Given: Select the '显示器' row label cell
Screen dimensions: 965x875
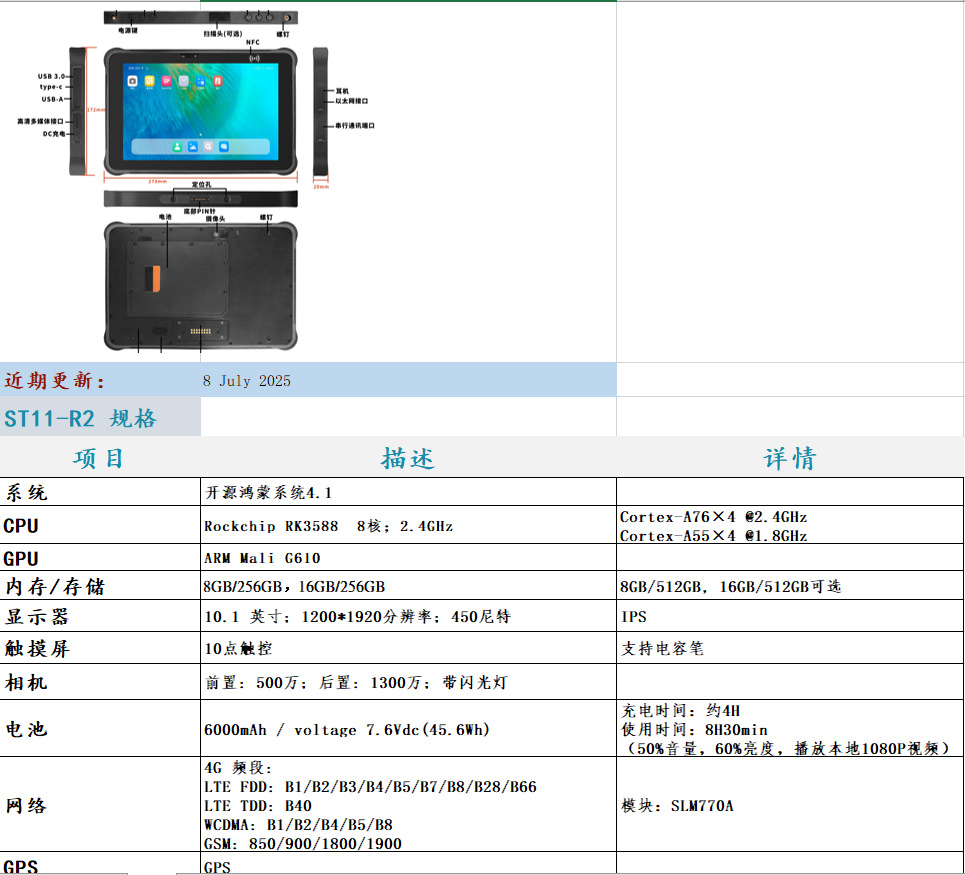Looking at the screenshot, I should 100,616.
